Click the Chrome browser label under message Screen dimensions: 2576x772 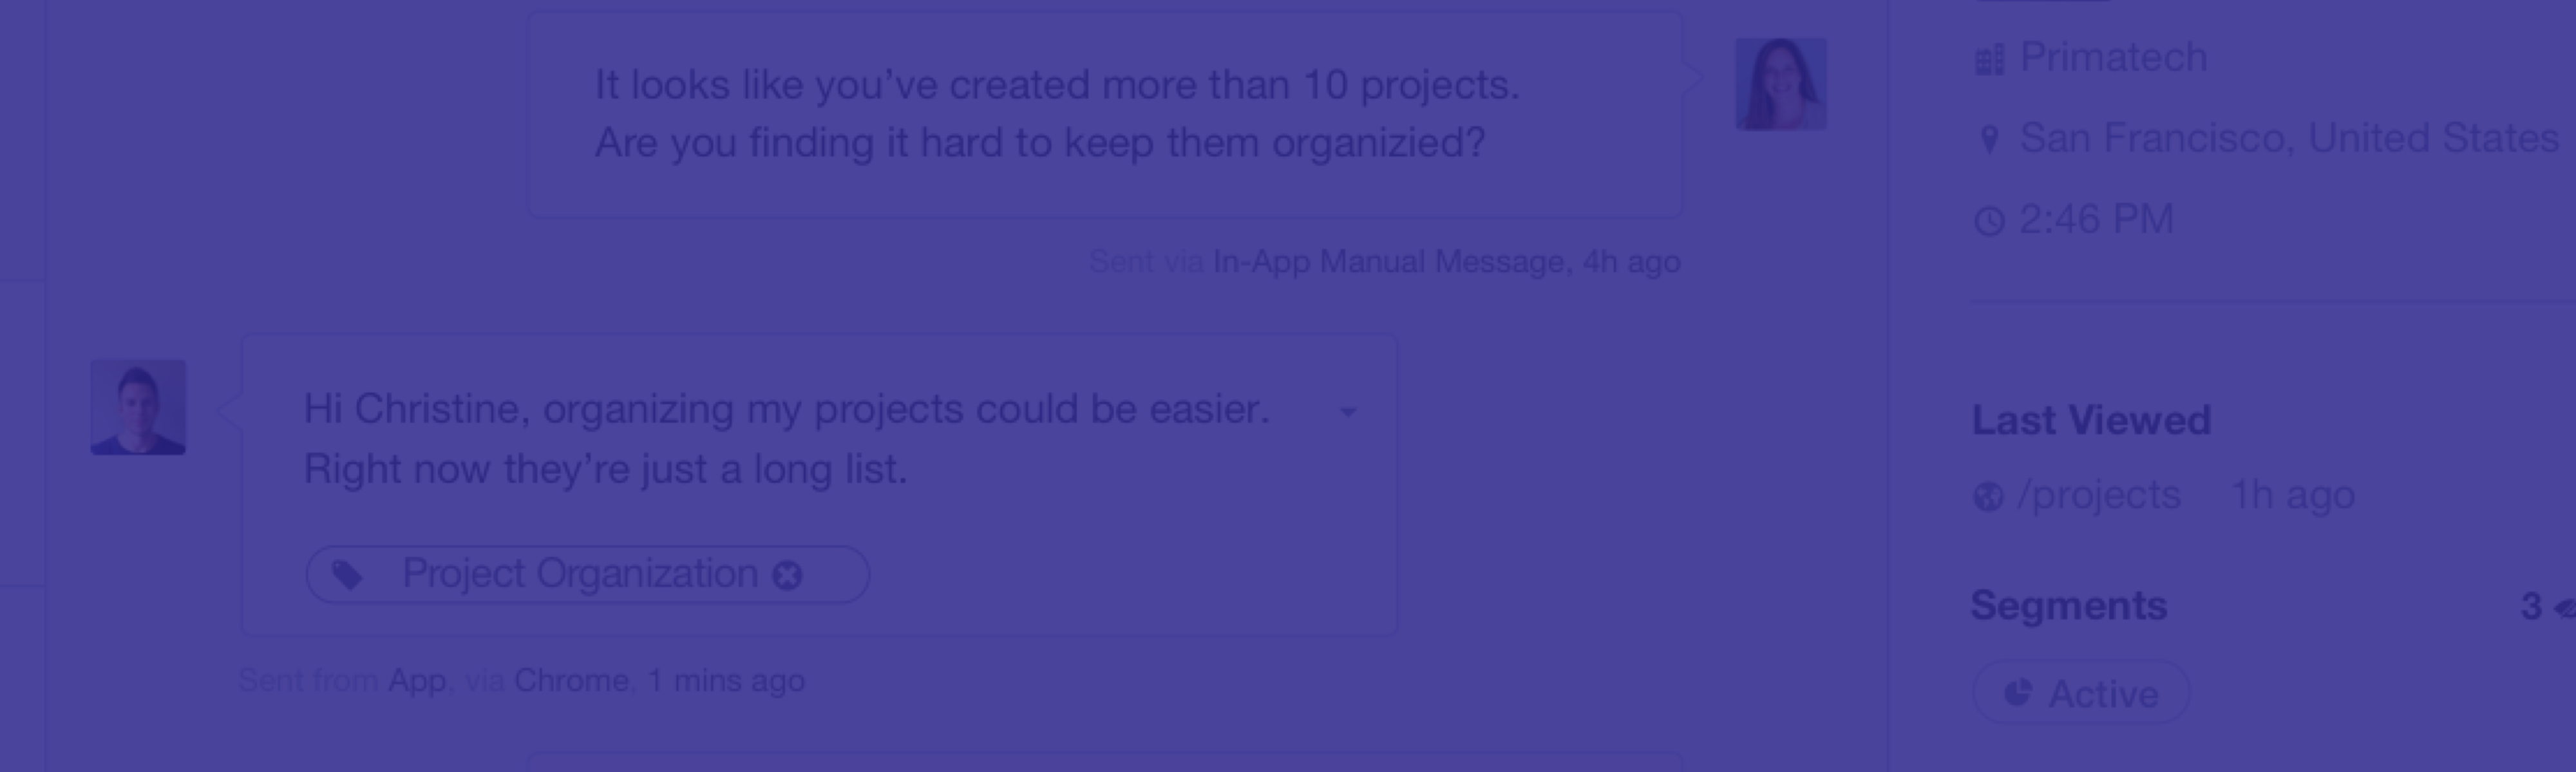(x=571, y=681)
